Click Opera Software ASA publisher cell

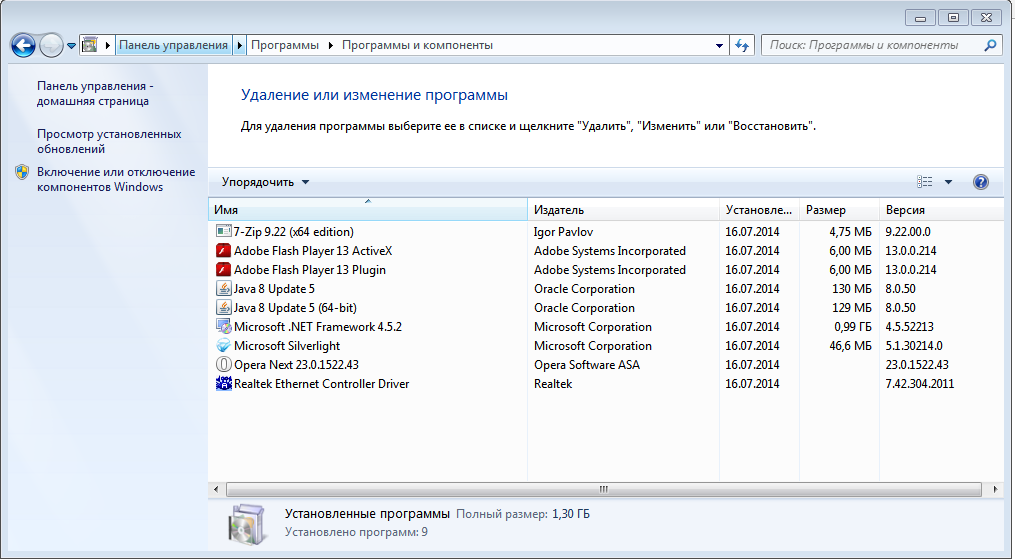(x=586, y=364)
